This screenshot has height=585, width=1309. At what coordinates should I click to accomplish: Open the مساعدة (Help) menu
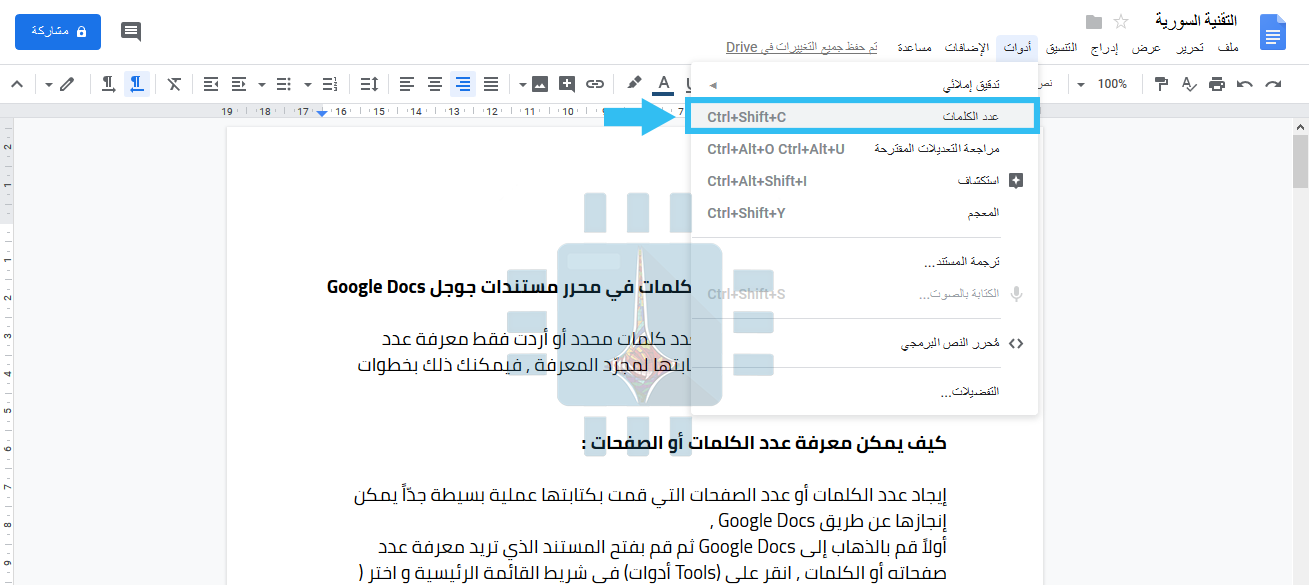[914, 48]
